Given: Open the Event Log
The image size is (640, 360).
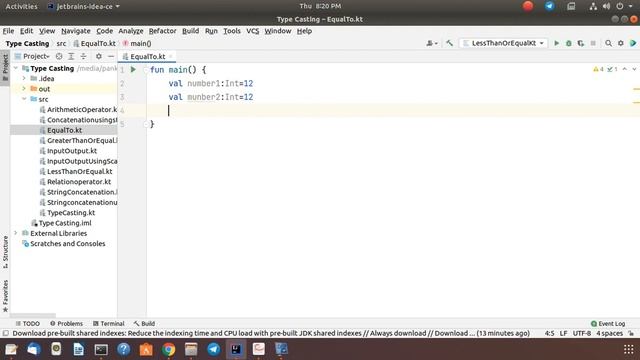Looking at the screenshot, I should (608, 323).
